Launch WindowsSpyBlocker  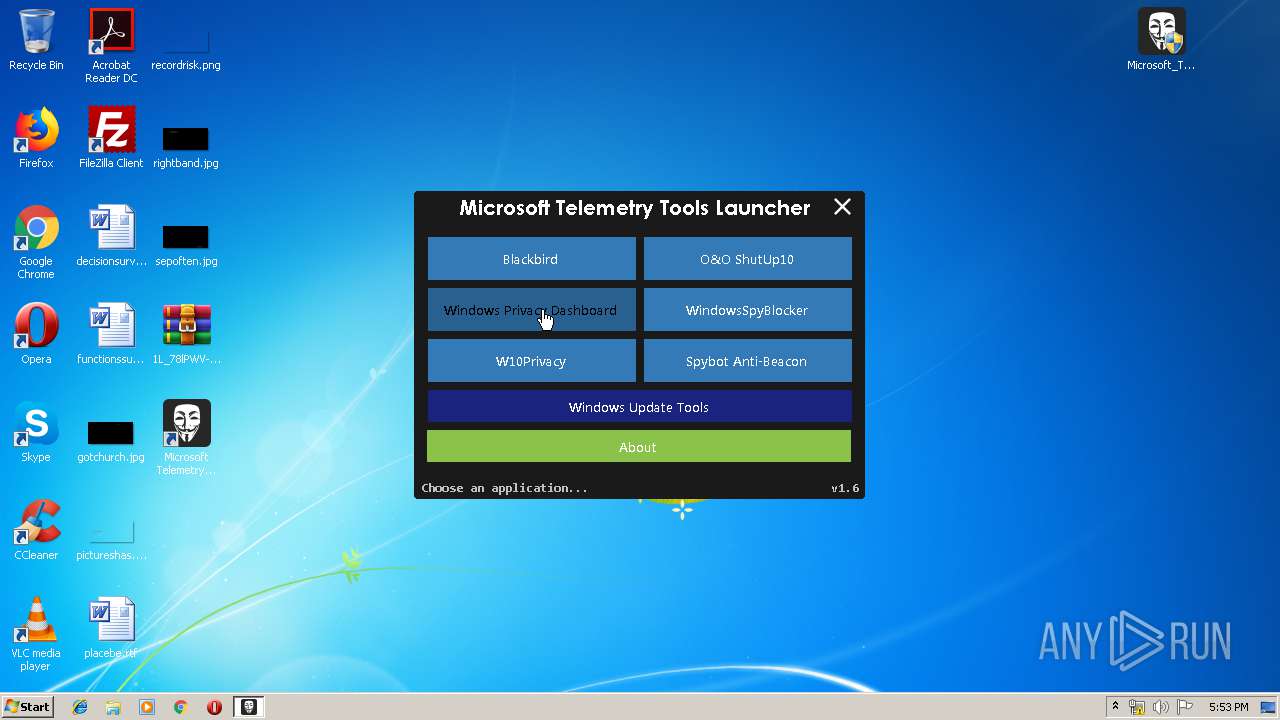[747, 310]
